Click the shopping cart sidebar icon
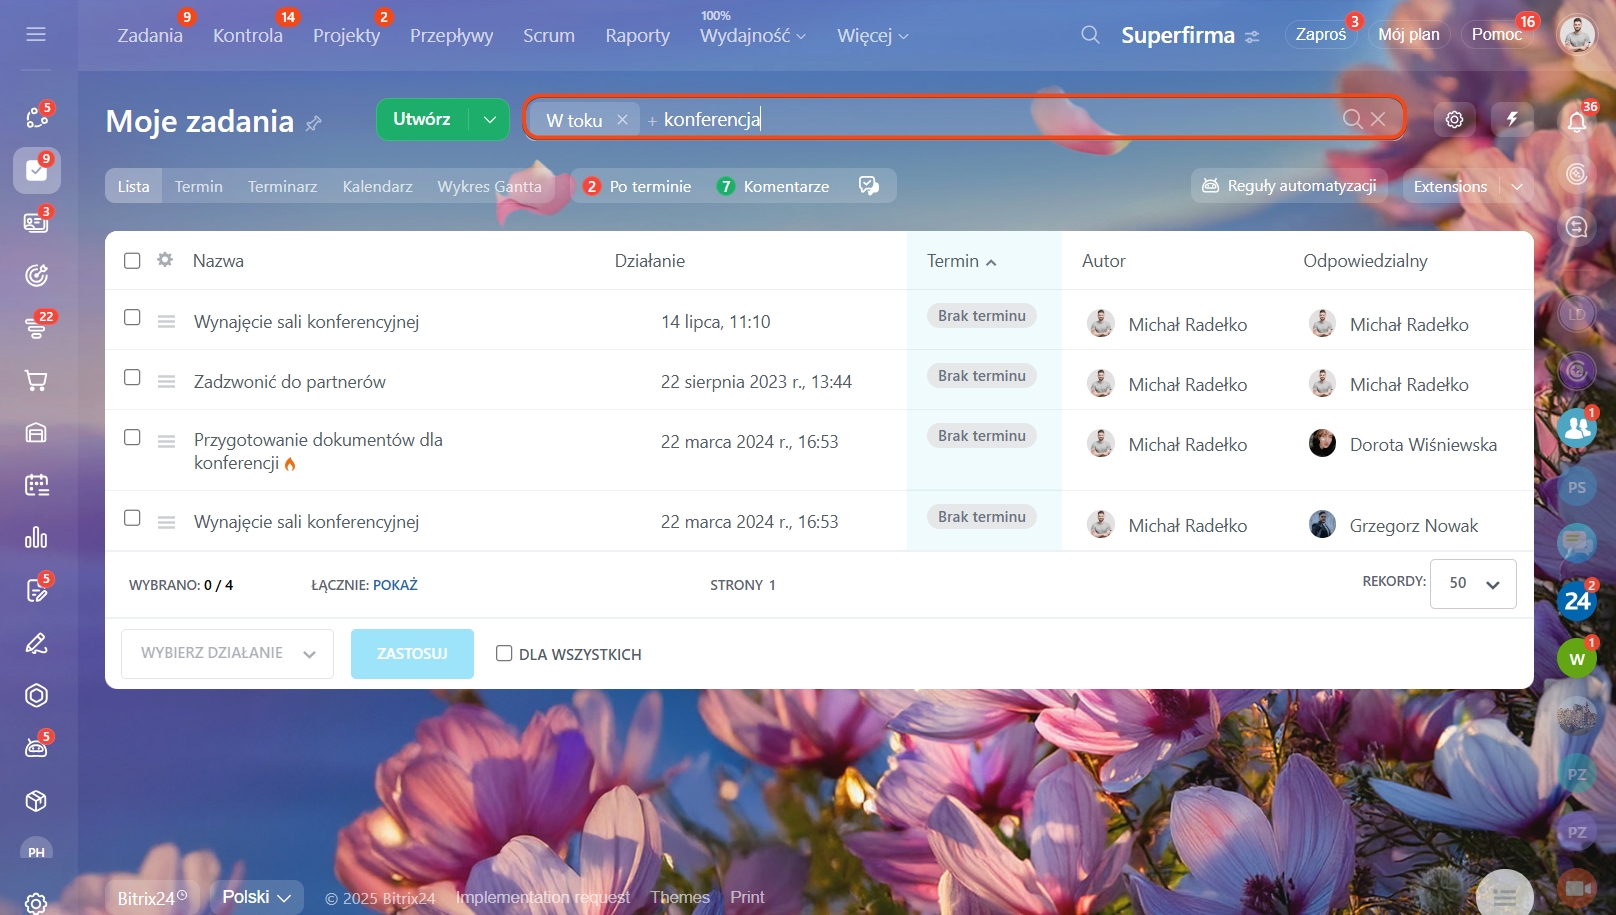 (x=36, y=380)
